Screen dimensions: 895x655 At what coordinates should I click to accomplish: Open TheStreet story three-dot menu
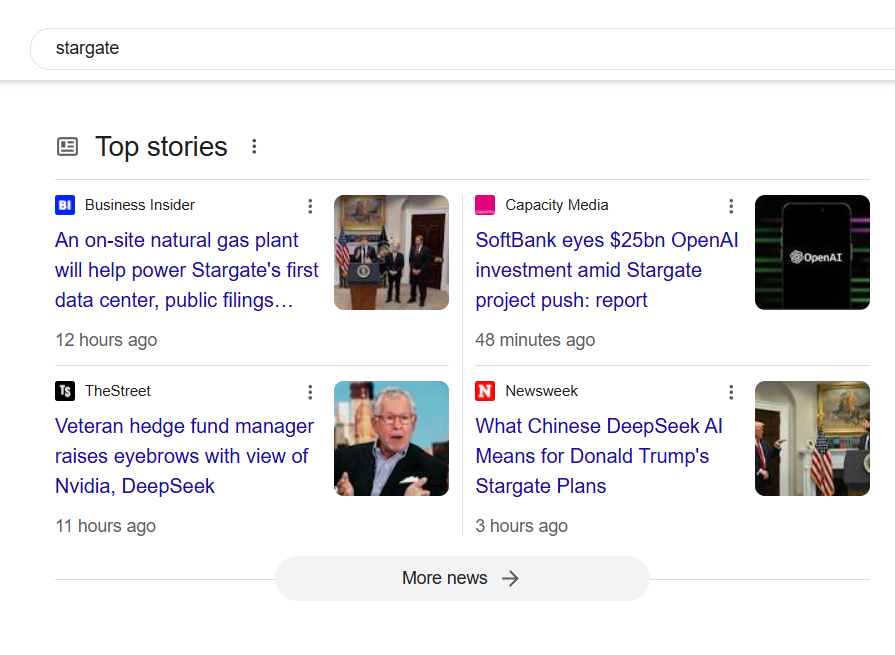point(310,392)
